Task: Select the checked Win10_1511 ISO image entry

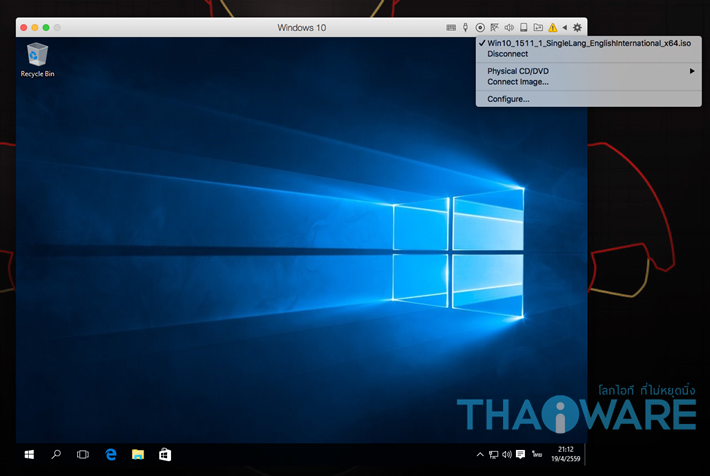Action: point(589,43)
